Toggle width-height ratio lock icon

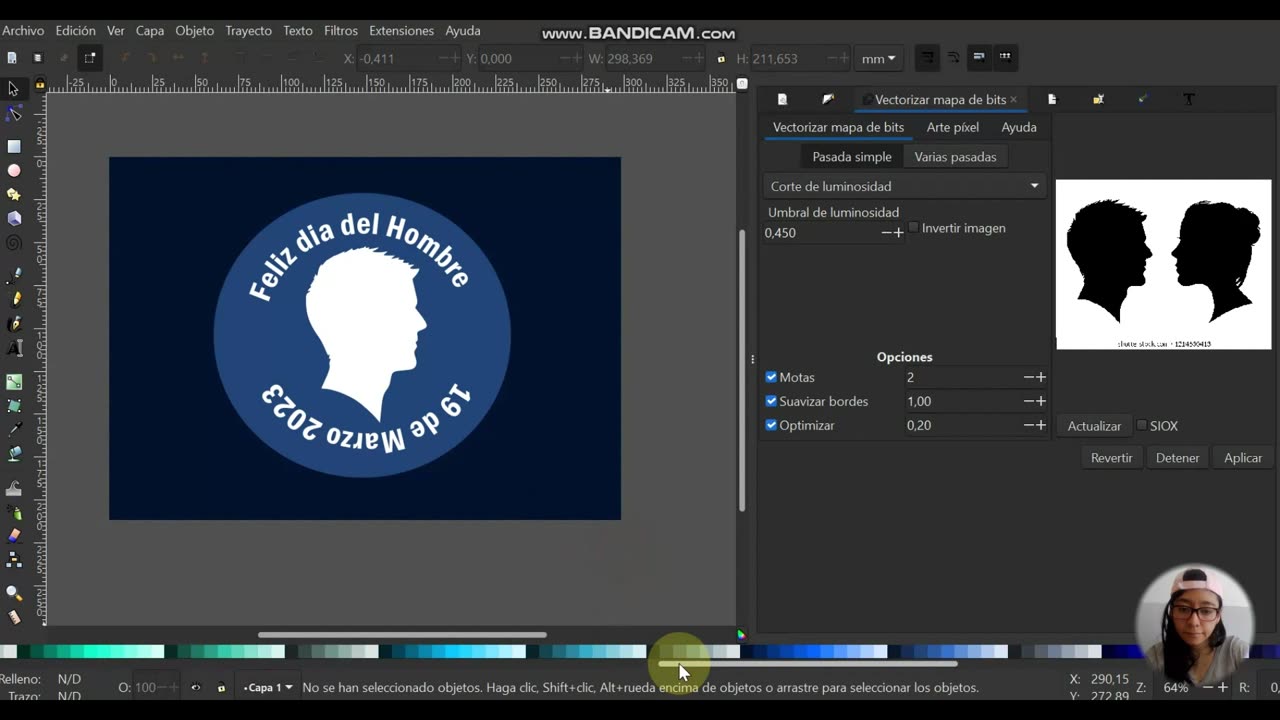pos(721,59)
